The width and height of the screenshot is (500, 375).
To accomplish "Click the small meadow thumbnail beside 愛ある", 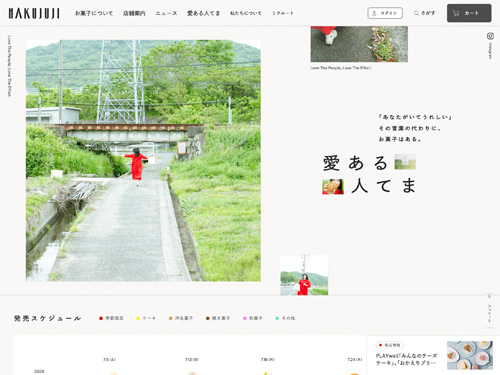I will [x=405, y=162].
